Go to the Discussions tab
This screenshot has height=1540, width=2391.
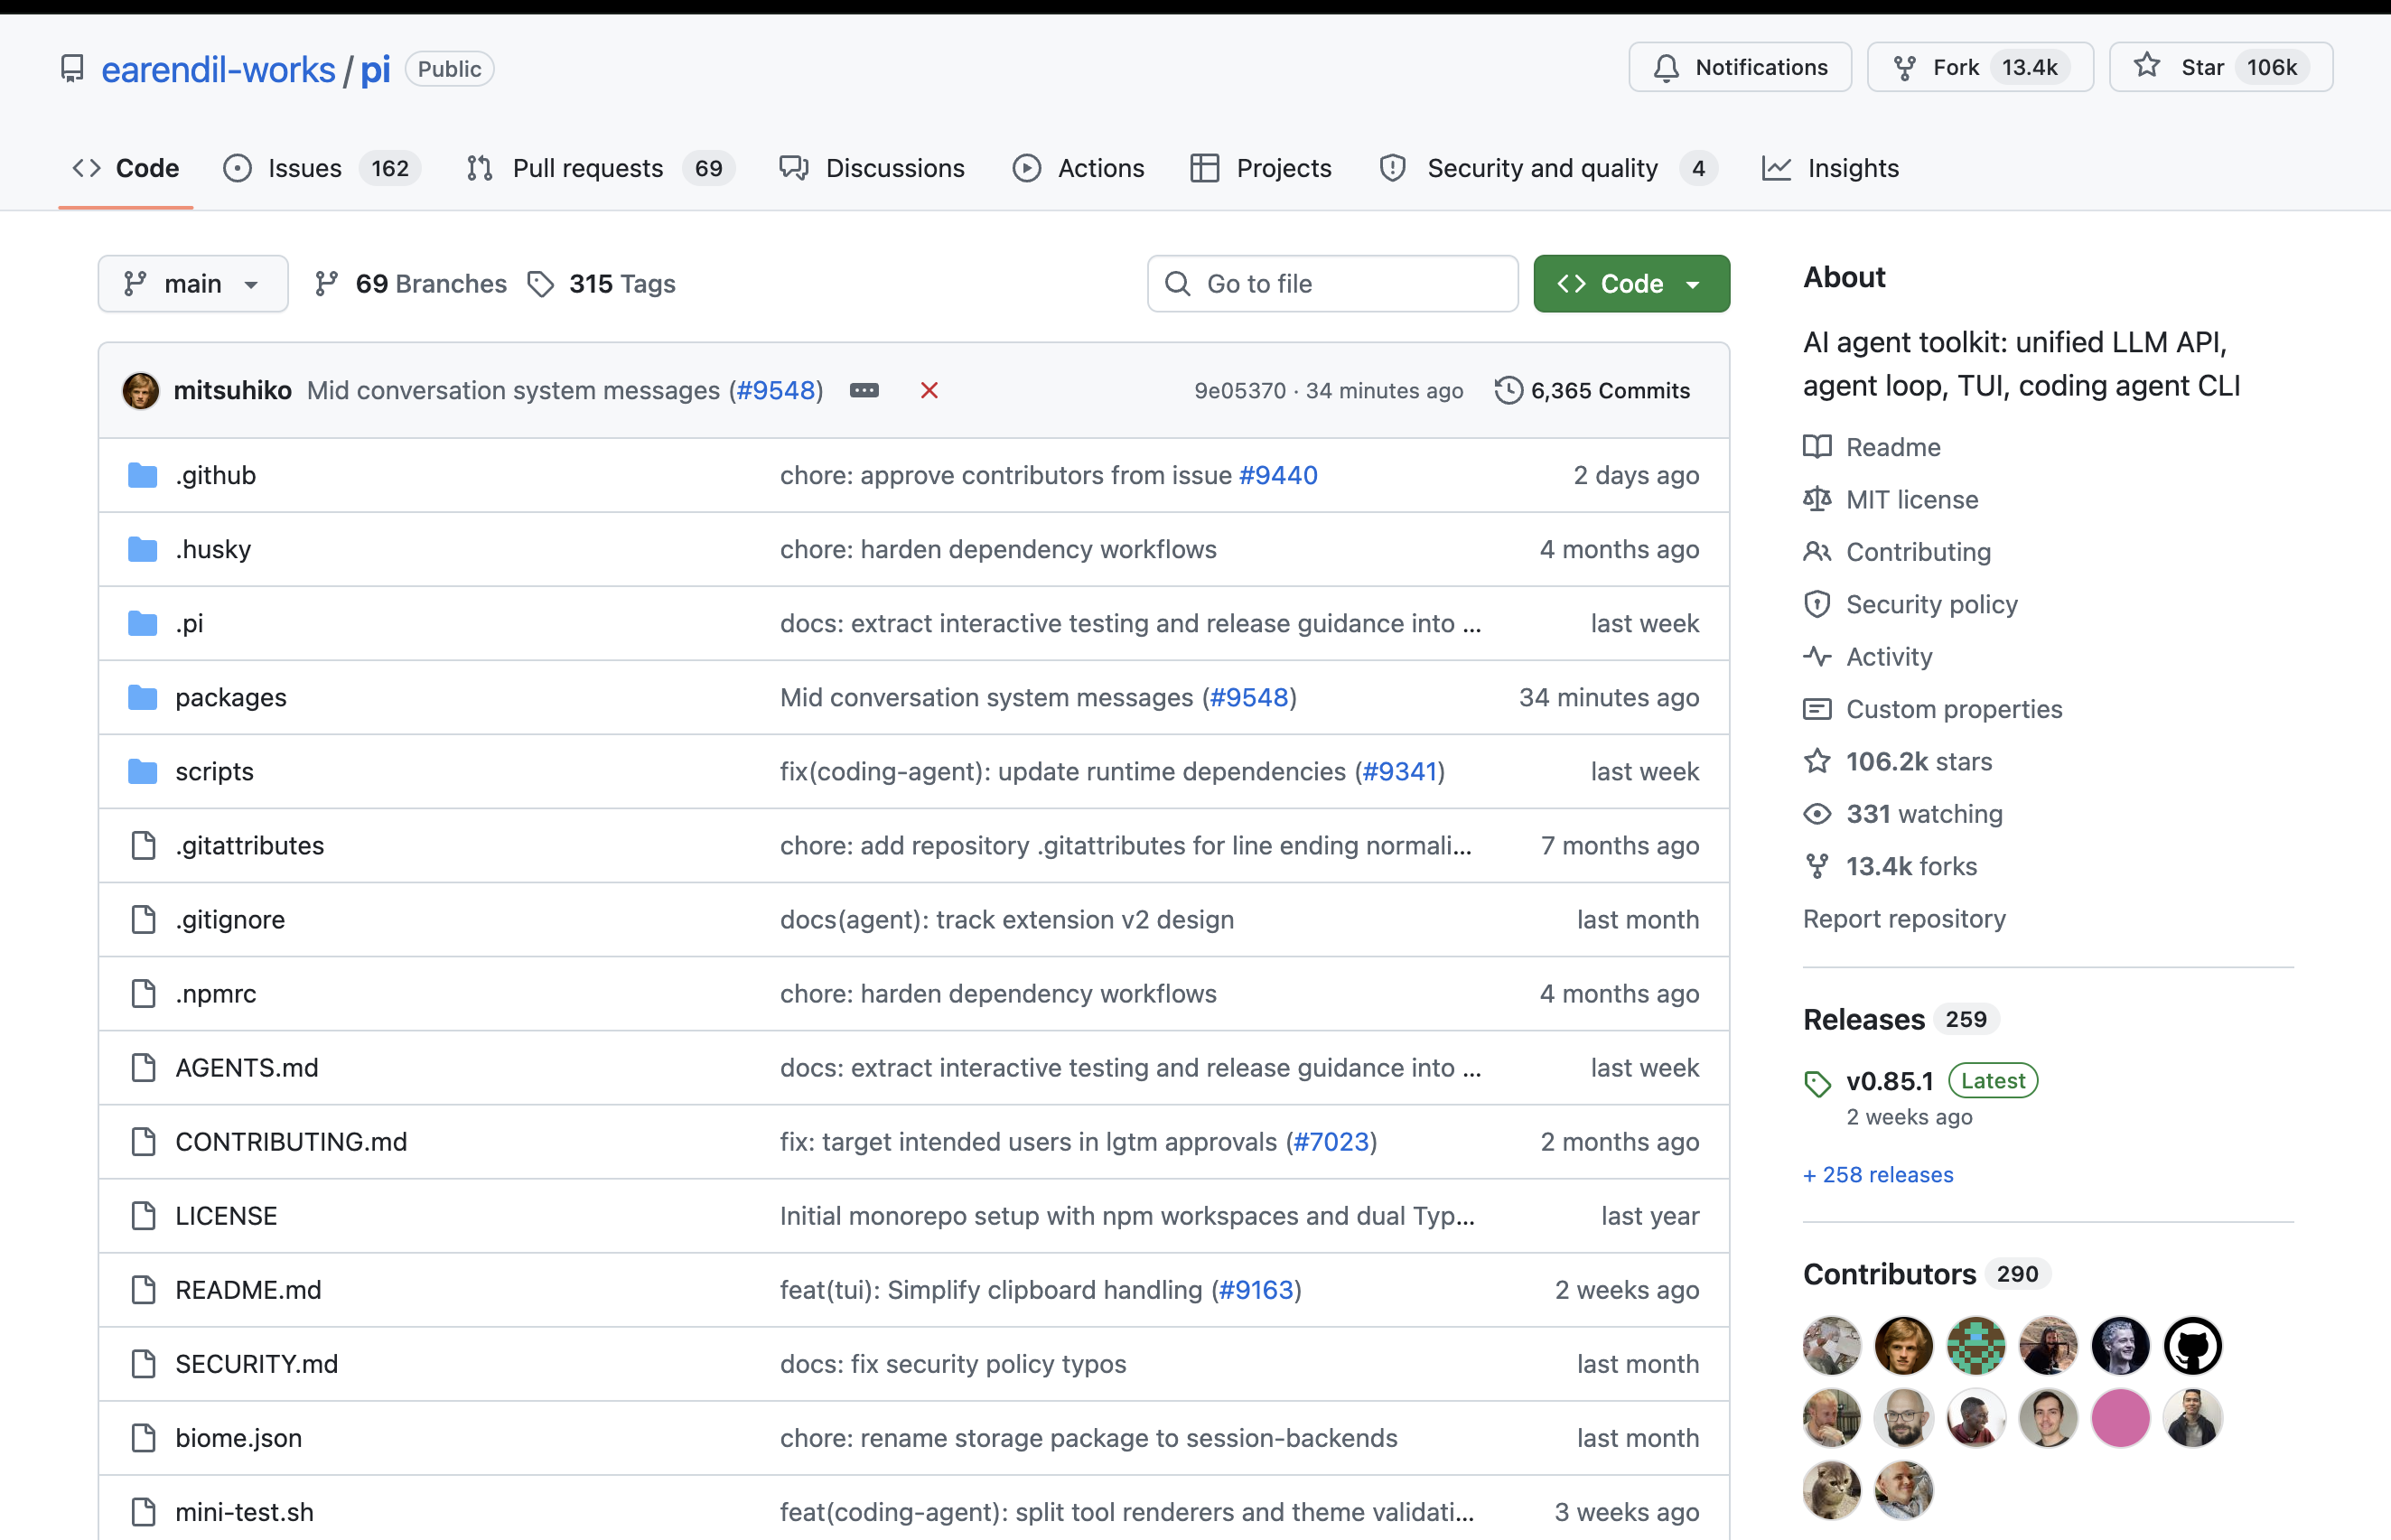pyautogui.click(x=872, y=168)
